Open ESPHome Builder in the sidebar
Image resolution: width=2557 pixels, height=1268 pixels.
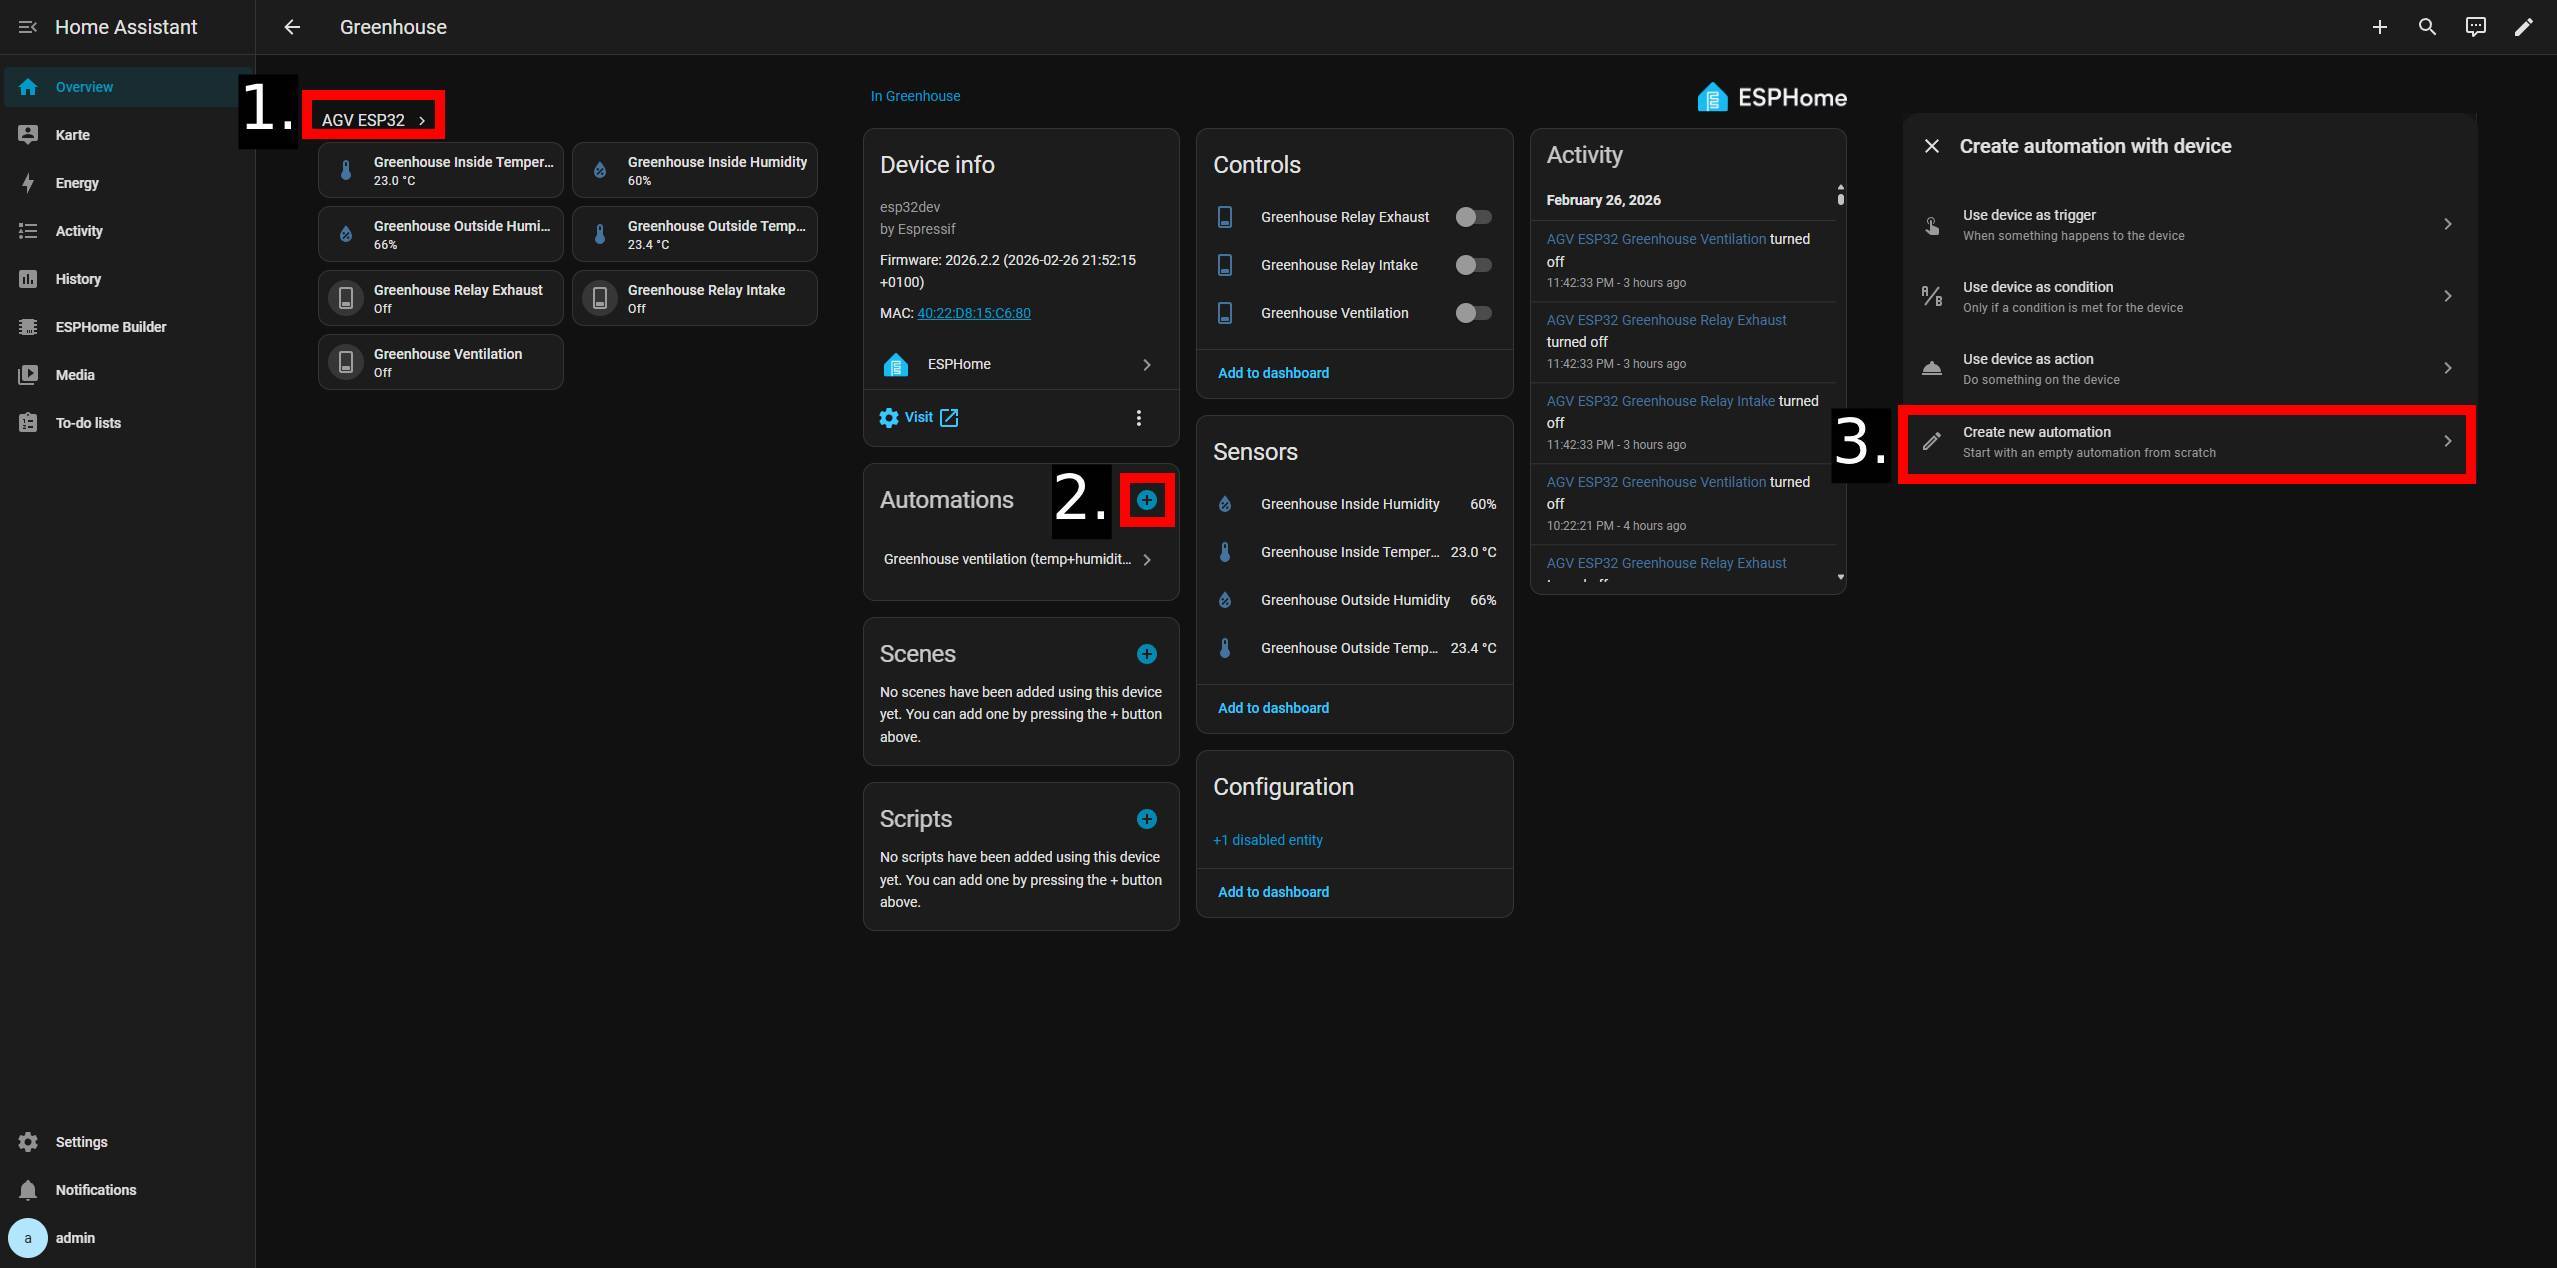point(110,327)
